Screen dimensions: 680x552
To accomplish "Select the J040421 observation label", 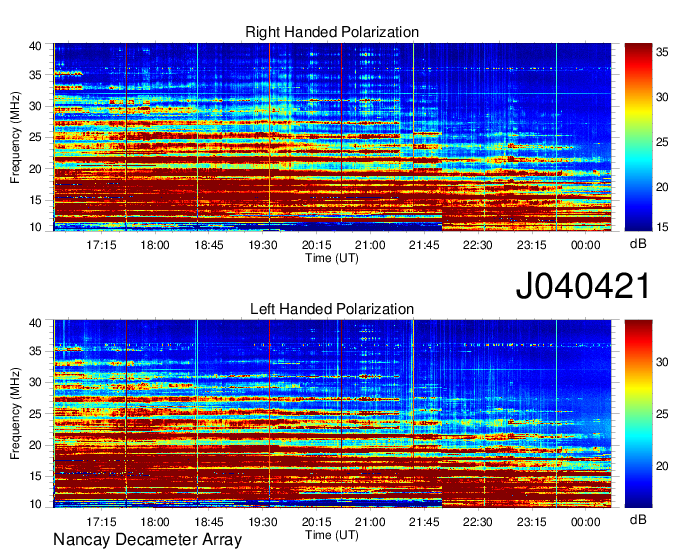I will (x=583, y=286).
